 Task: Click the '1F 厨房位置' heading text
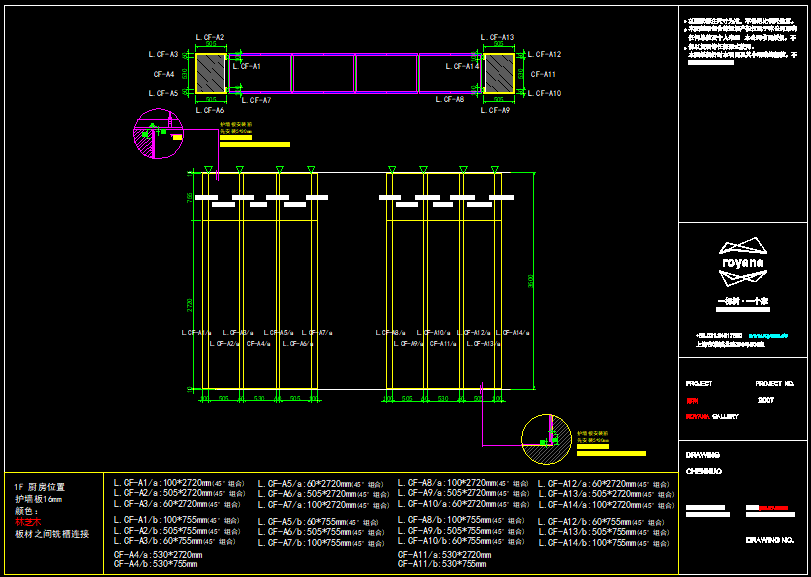[40, 487]
